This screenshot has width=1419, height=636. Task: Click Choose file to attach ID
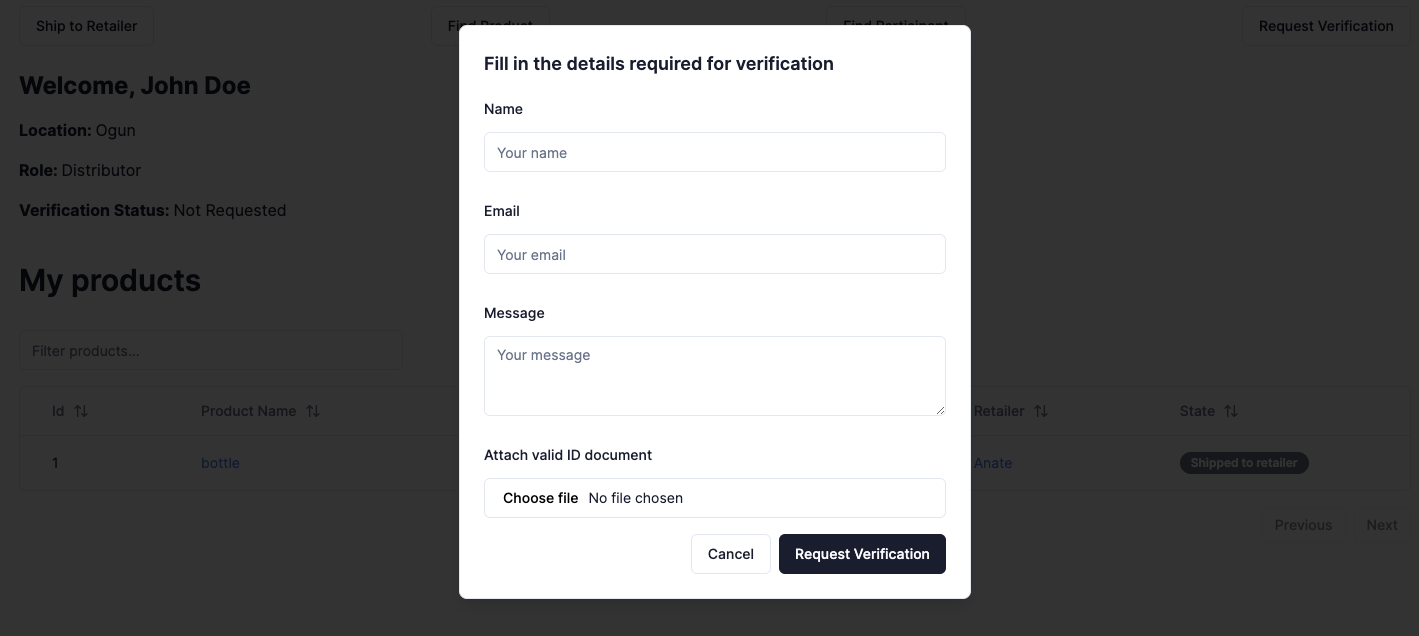coord(541,498)
